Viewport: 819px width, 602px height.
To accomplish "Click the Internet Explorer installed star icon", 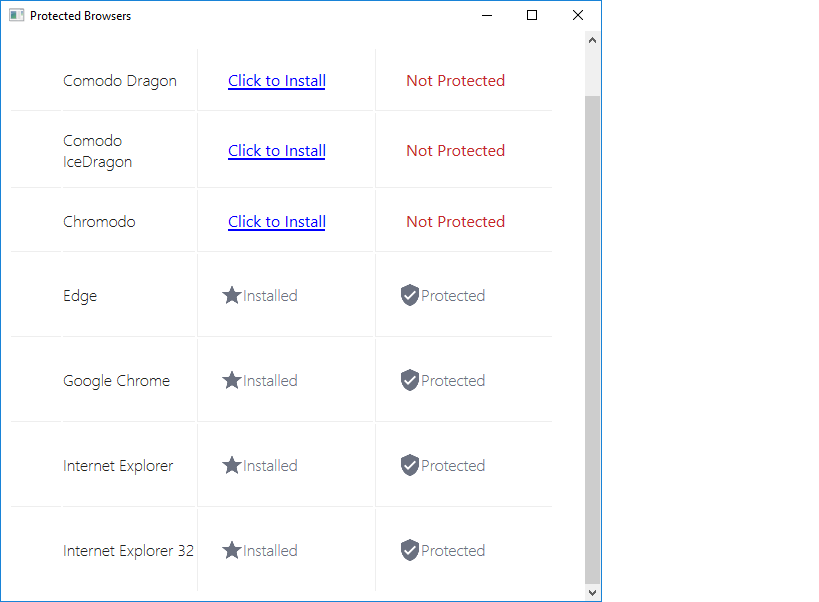I will click(x=231, y=466).
